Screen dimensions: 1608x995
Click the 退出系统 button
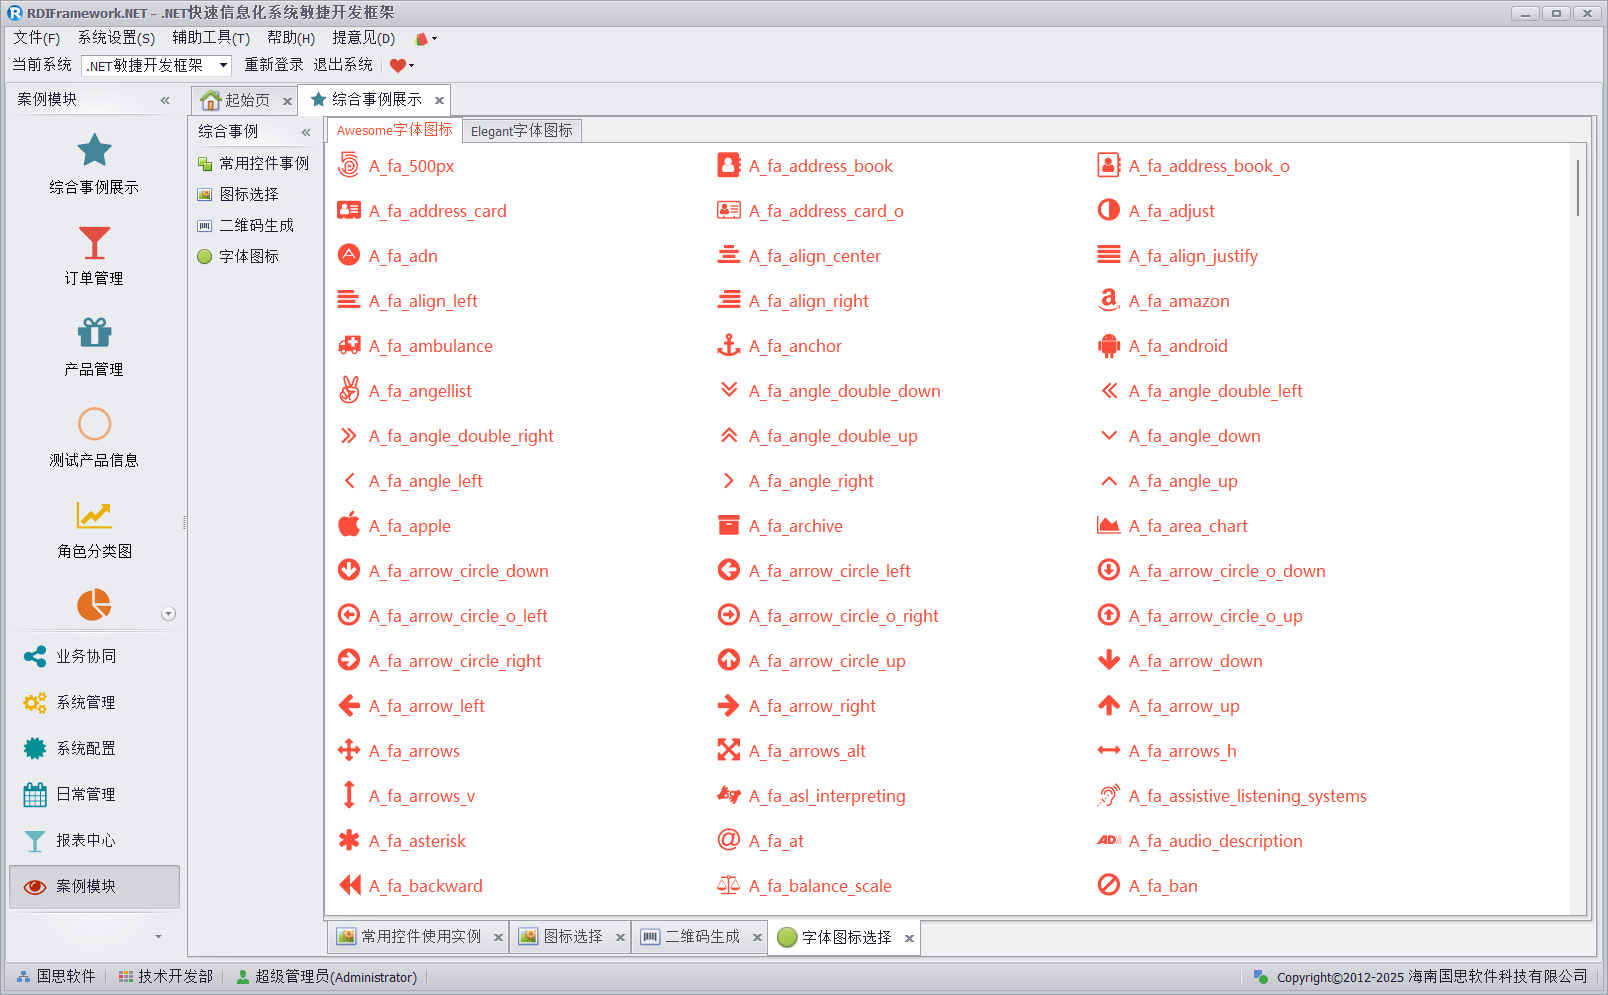342,65
